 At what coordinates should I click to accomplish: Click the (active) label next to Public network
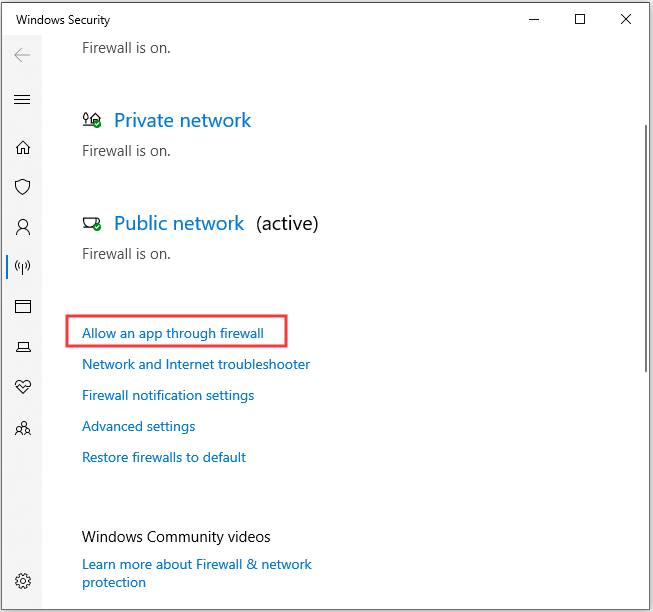pos(287,224)
